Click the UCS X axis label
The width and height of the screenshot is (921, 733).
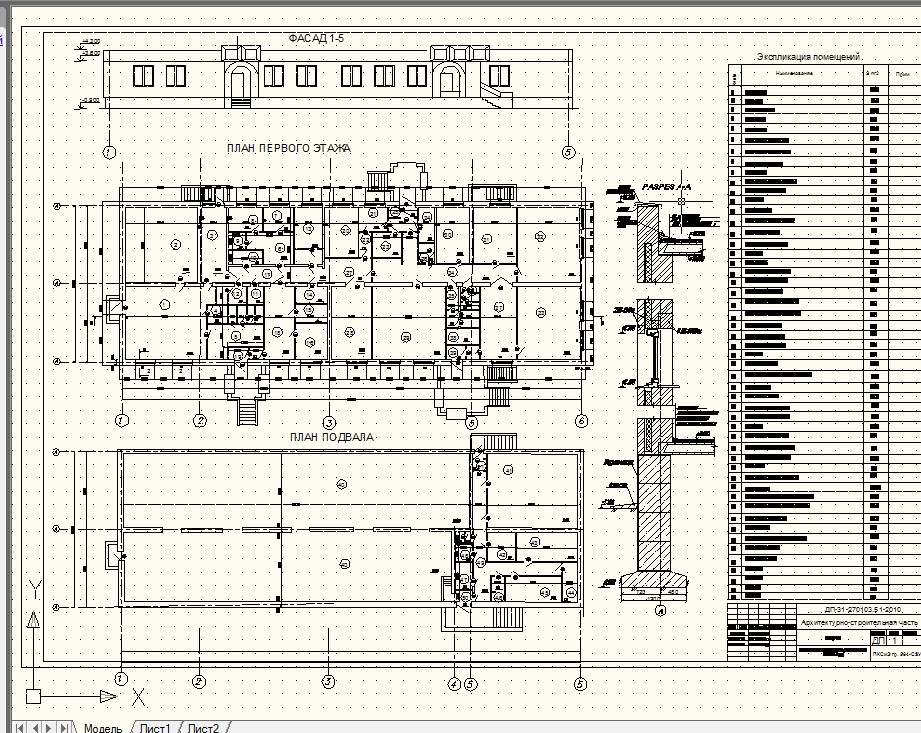coord(139,697)
